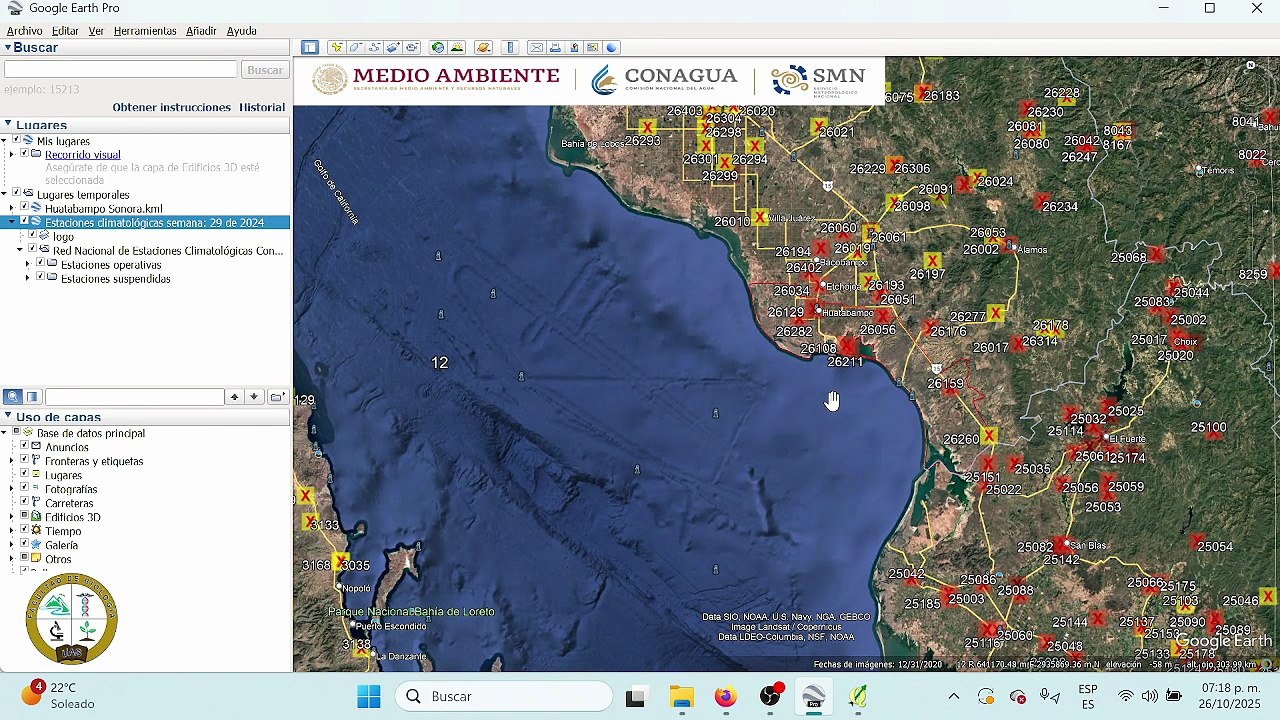1280x720 pixels.
Task: Expand the Fronteras y etiquetas layer
Action: point(12,461)
